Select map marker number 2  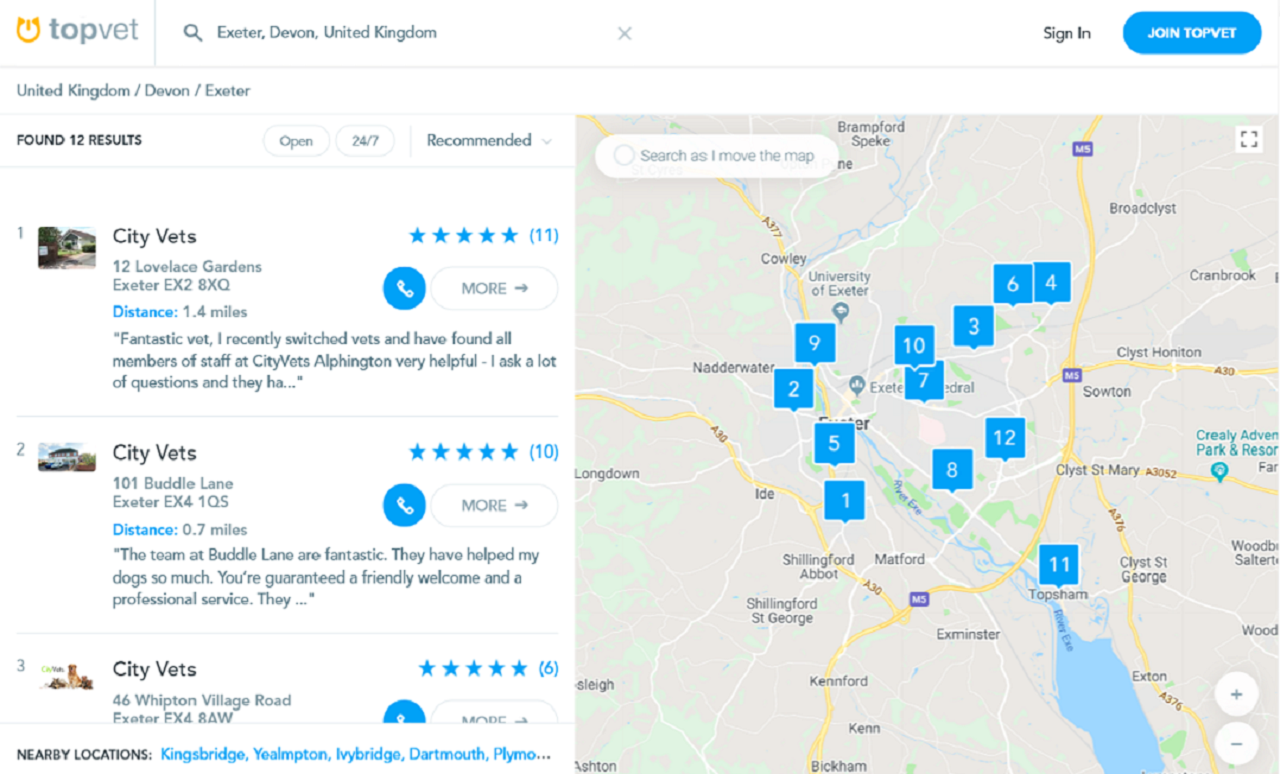tap(794, 388)
